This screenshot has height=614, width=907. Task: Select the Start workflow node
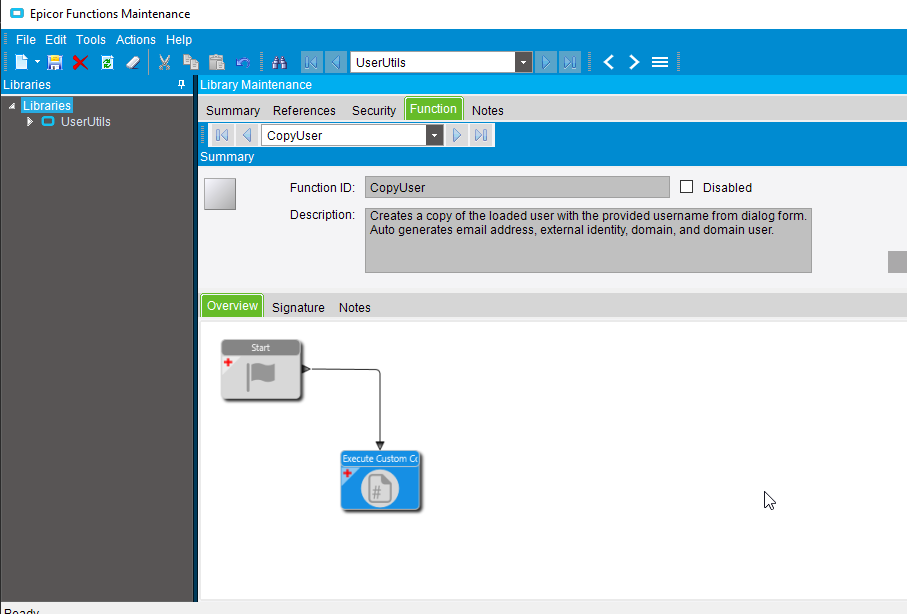pos(261,370)
